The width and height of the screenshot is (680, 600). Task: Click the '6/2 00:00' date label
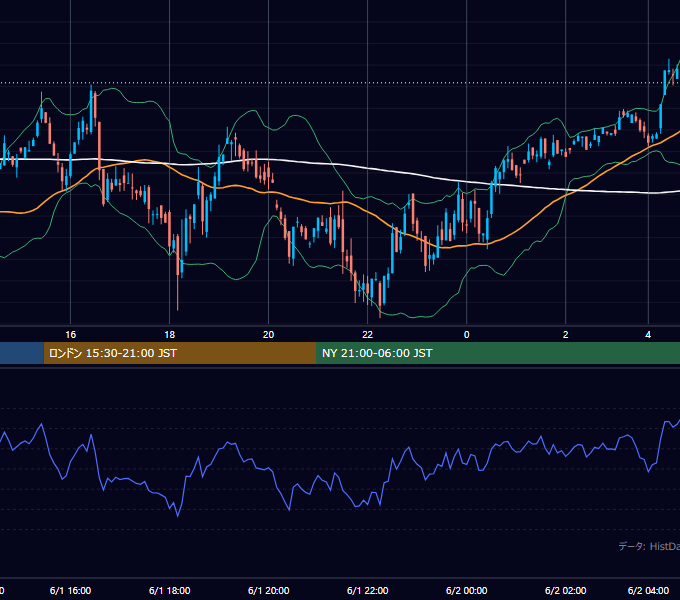point(467,590)
